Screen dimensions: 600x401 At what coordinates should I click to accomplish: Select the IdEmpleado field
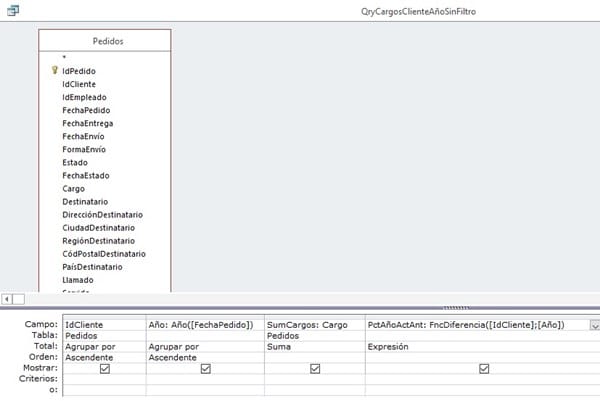coord(84,97)
